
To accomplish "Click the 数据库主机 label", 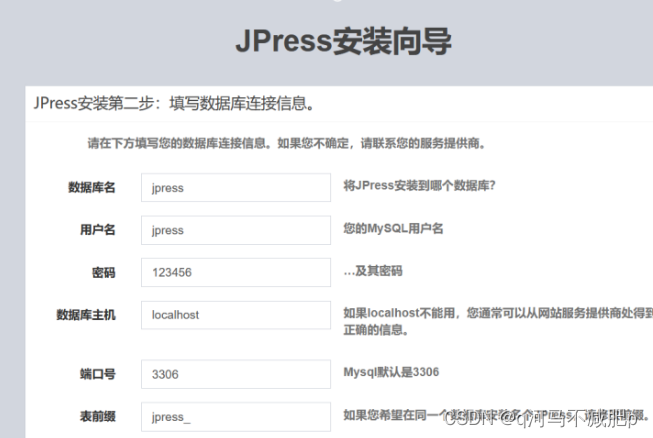I will (x=86, y=314).
